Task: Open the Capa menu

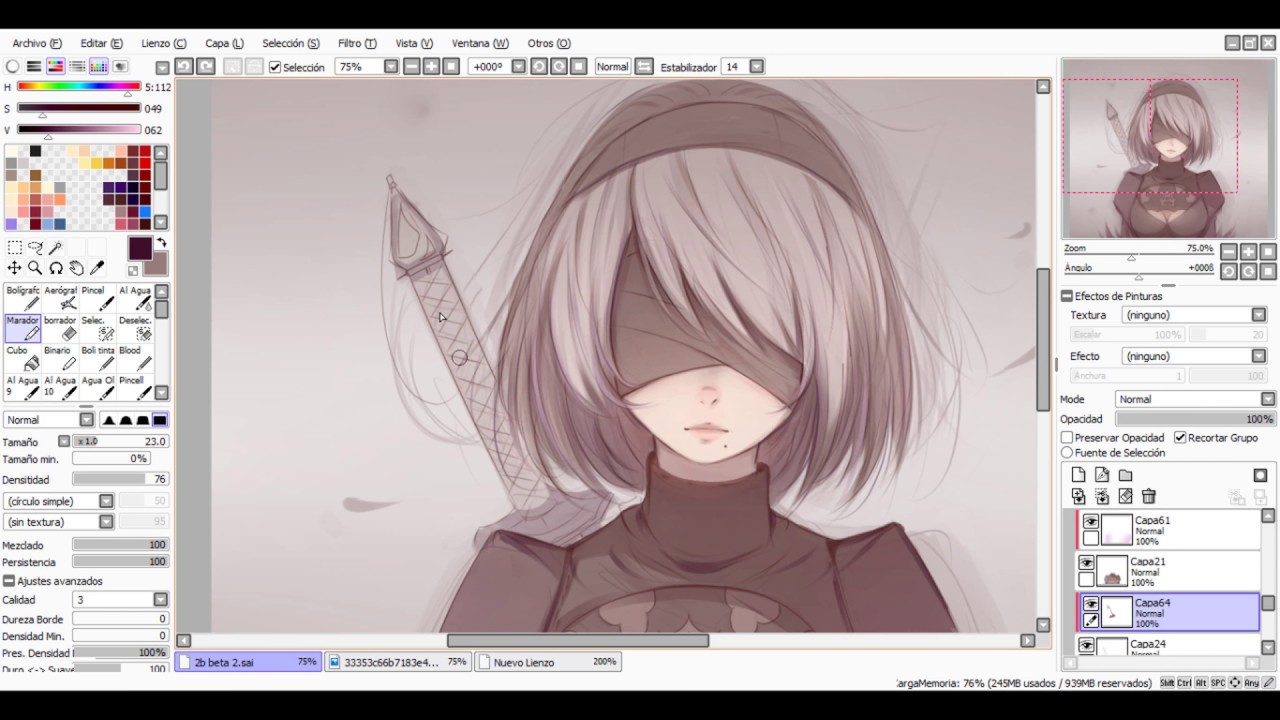Action: (x=224, y=43)
